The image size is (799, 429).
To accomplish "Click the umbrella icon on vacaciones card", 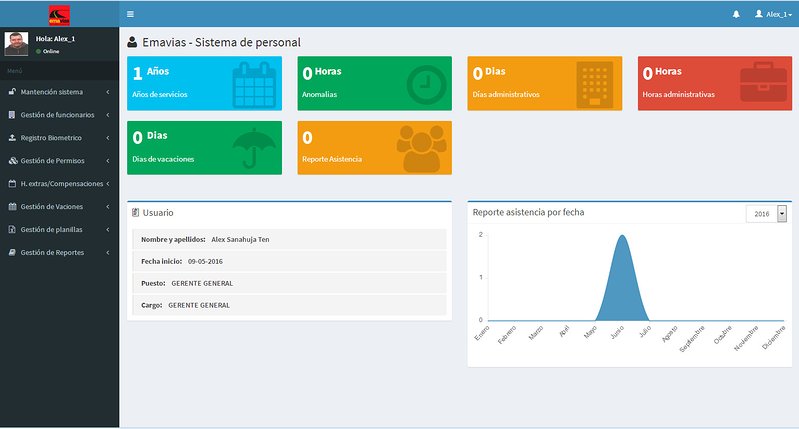I will point(254,149).
